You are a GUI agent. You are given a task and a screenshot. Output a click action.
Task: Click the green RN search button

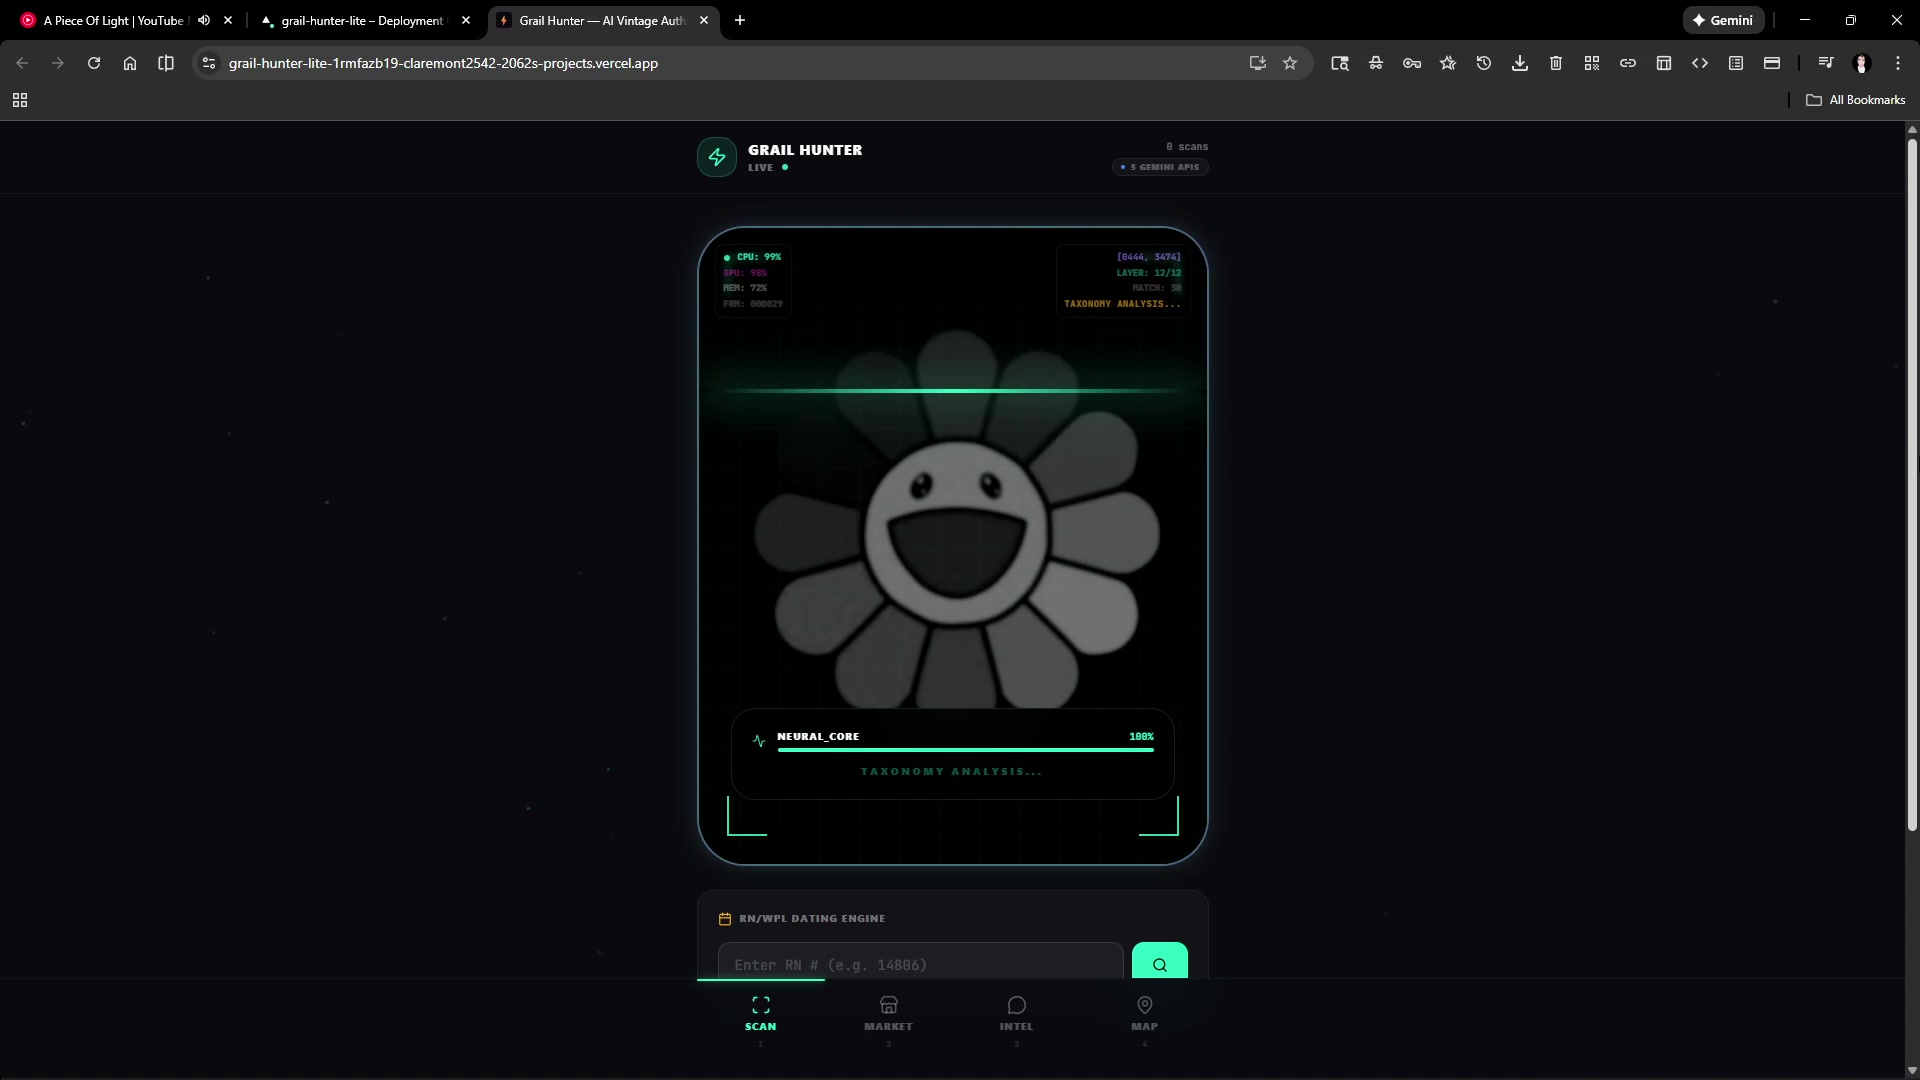click(x=1159, y=964)
